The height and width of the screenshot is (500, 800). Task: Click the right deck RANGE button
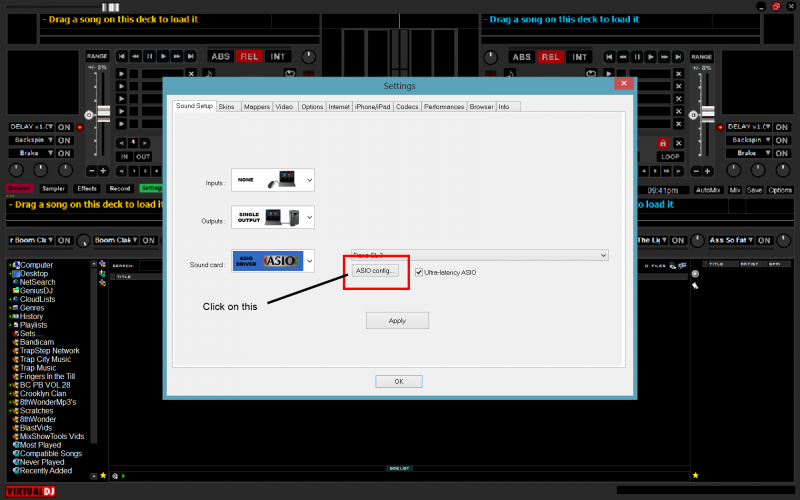tap(702, 57)
